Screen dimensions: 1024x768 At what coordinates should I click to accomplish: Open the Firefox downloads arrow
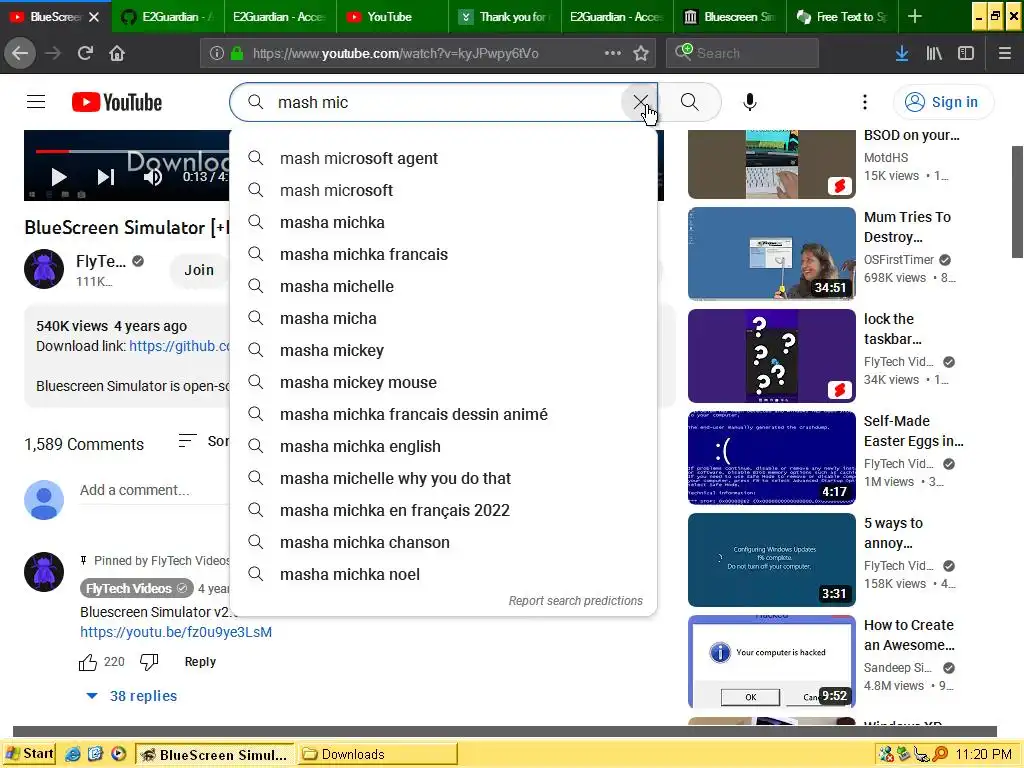(x=902, y=54)
